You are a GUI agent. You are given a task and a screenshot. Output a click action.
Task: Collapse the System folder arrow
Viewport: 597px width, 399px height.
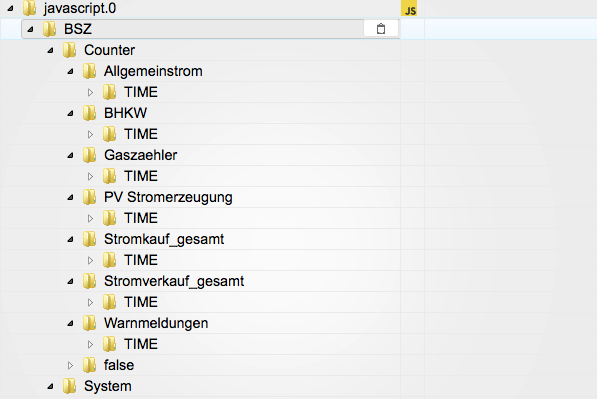point(50,386)
